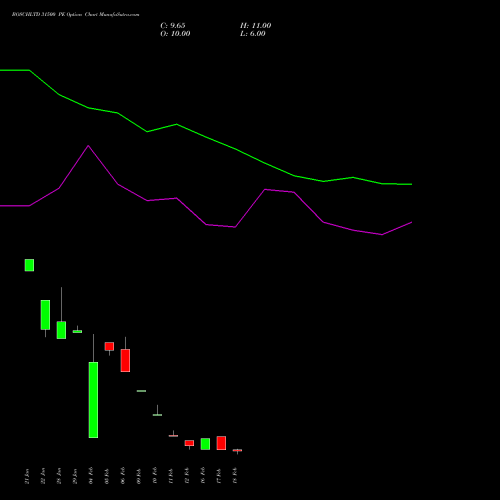This screenshot has width=500, height=500.
Task: Click the '09 Feb' date axis label
Action: click(x=139, y=476)
